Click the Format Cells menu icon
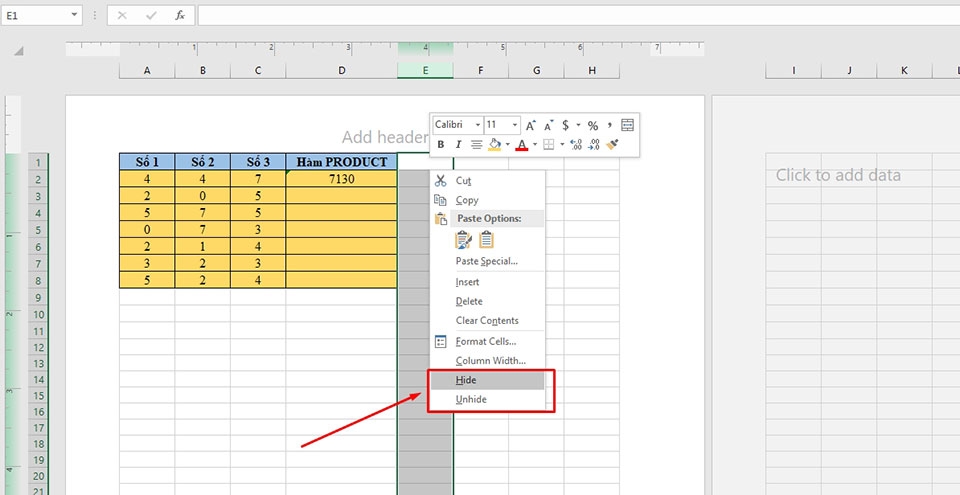 click(440, 342)
